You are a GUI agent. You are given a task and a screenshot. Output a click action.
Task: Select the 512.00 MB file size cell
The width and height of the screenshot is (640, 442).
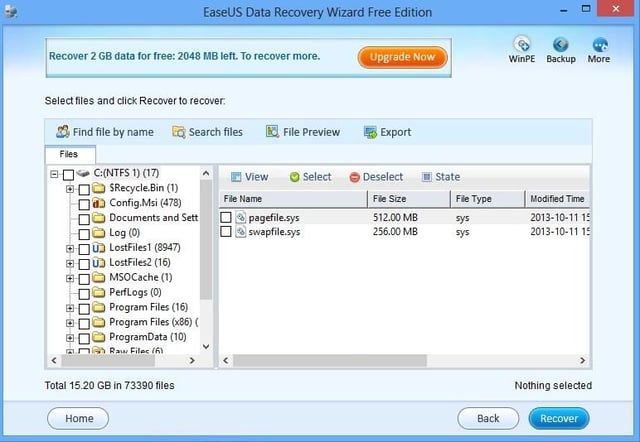point(395,218)
